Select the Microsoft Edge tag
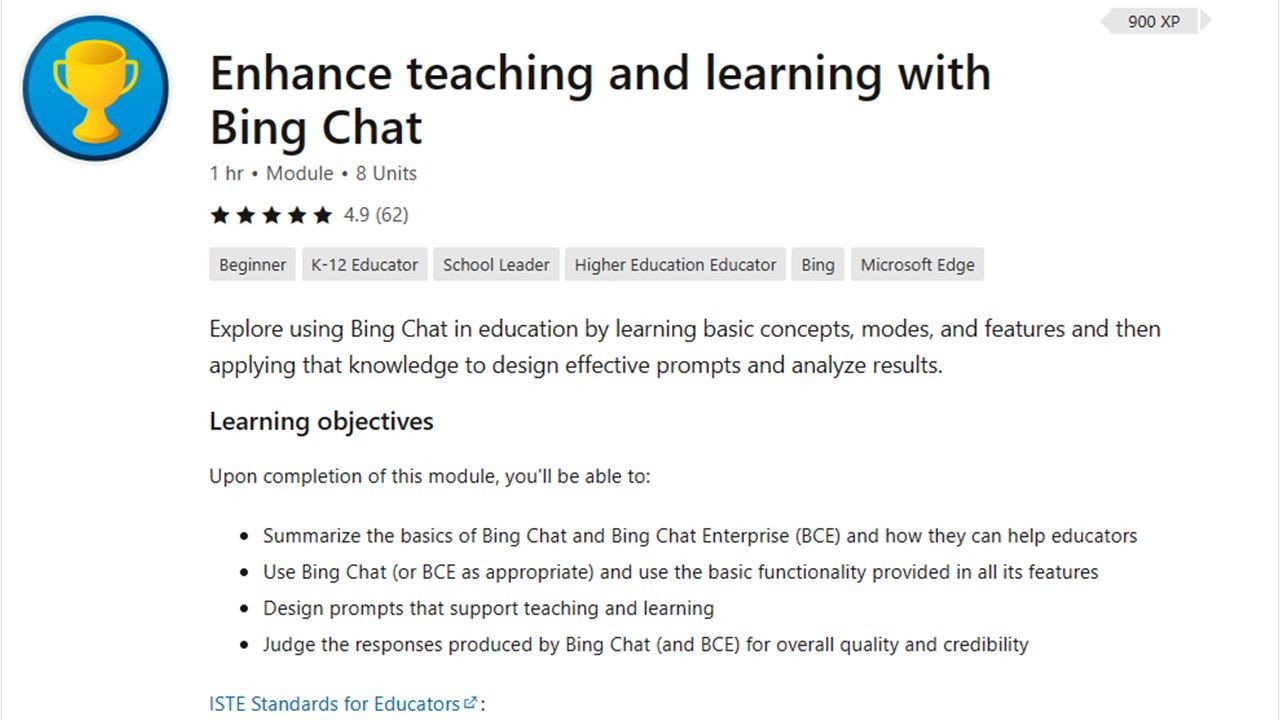Screen dimensions: 1280x720 pos(918,265)
